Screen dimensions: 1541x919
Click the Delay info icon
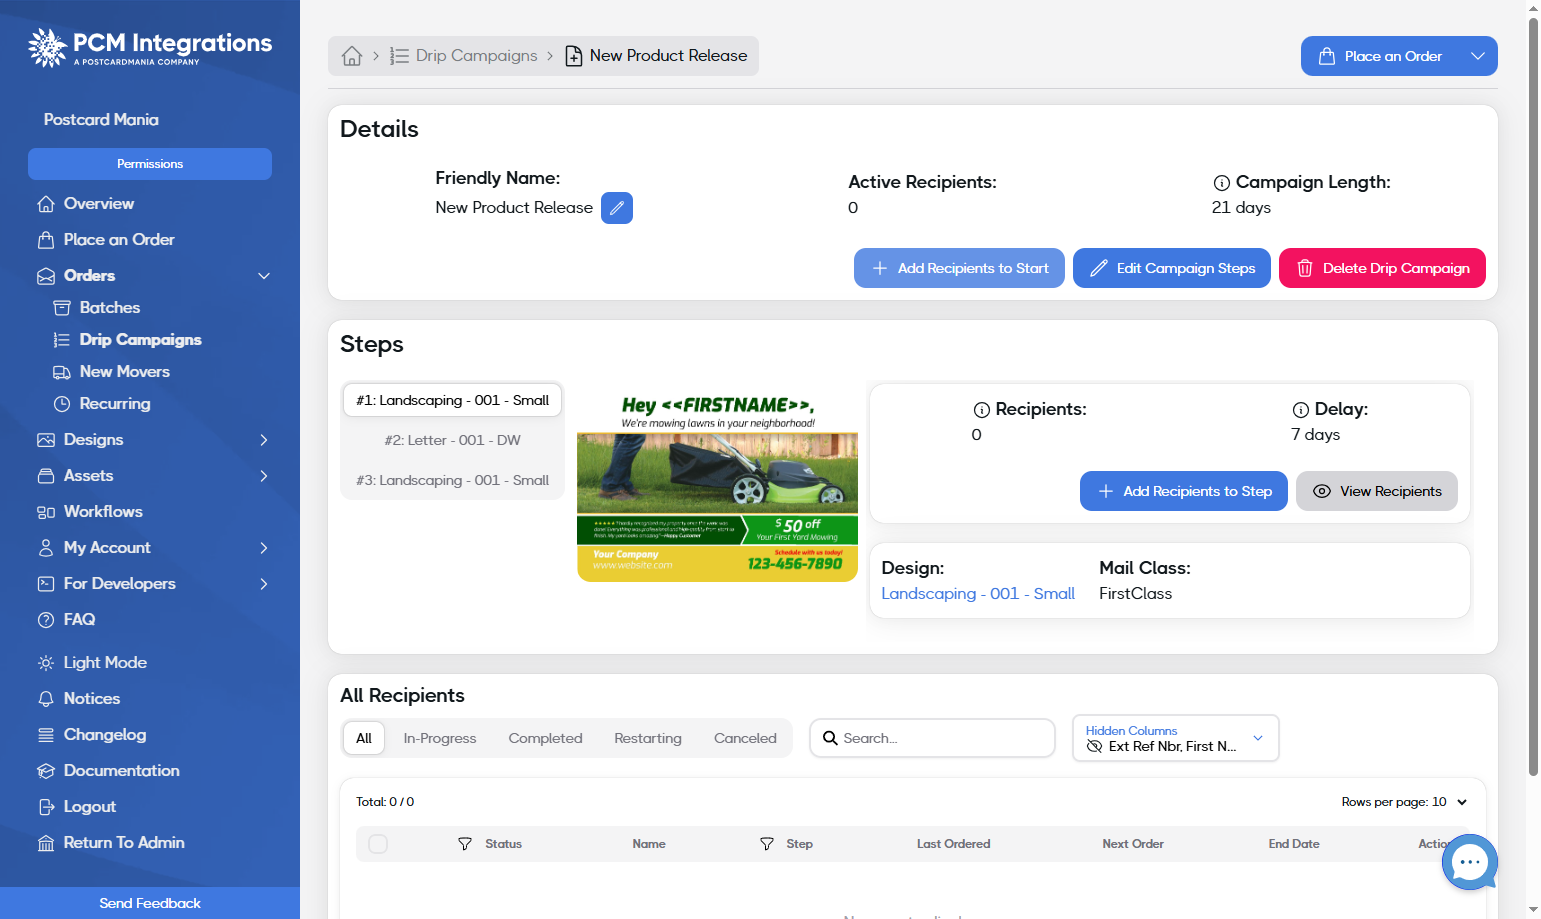coord(1301,410)
